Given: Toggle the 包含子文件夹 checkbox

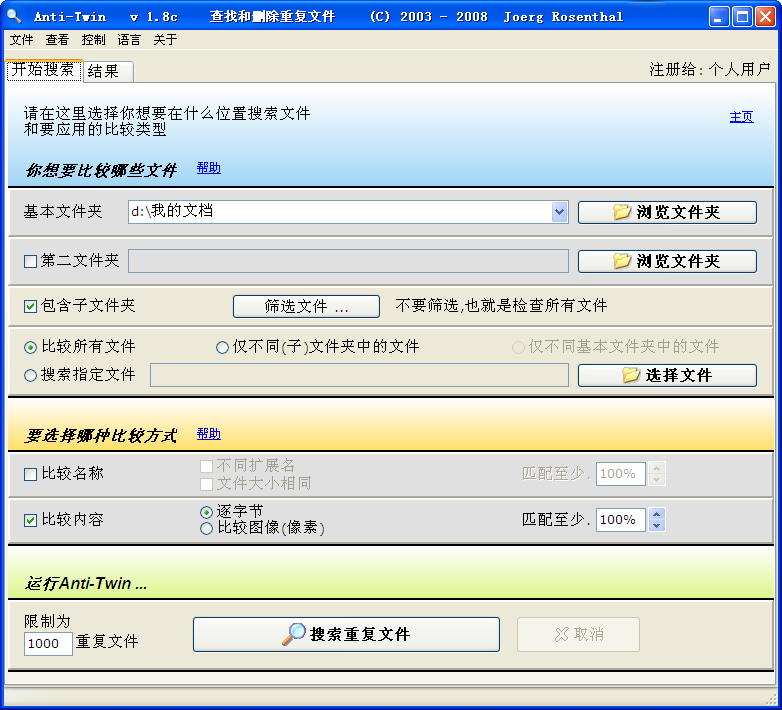Looking at the screenshot, I should pyautogui.click(x=31, y=305).
